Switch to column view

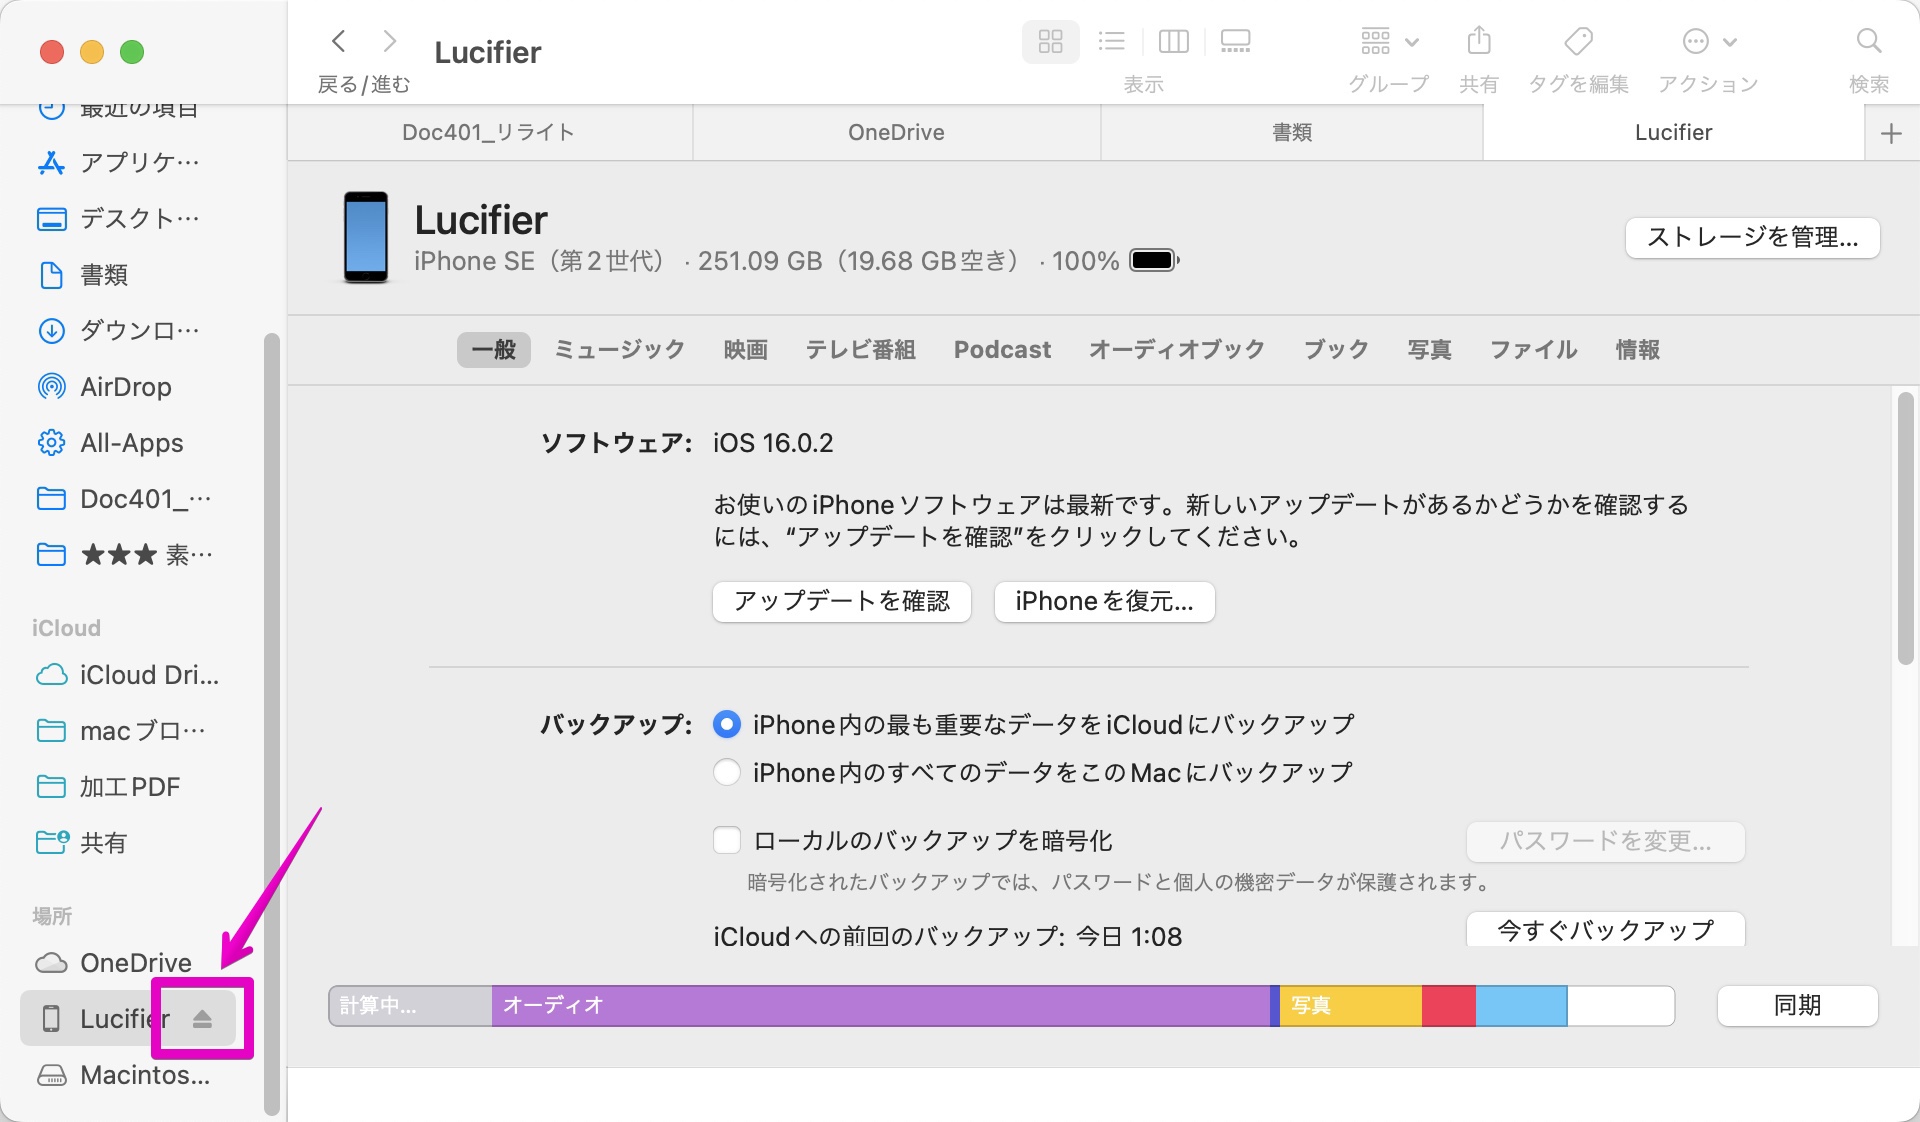pyautogui.click(x=1173, y=41)
